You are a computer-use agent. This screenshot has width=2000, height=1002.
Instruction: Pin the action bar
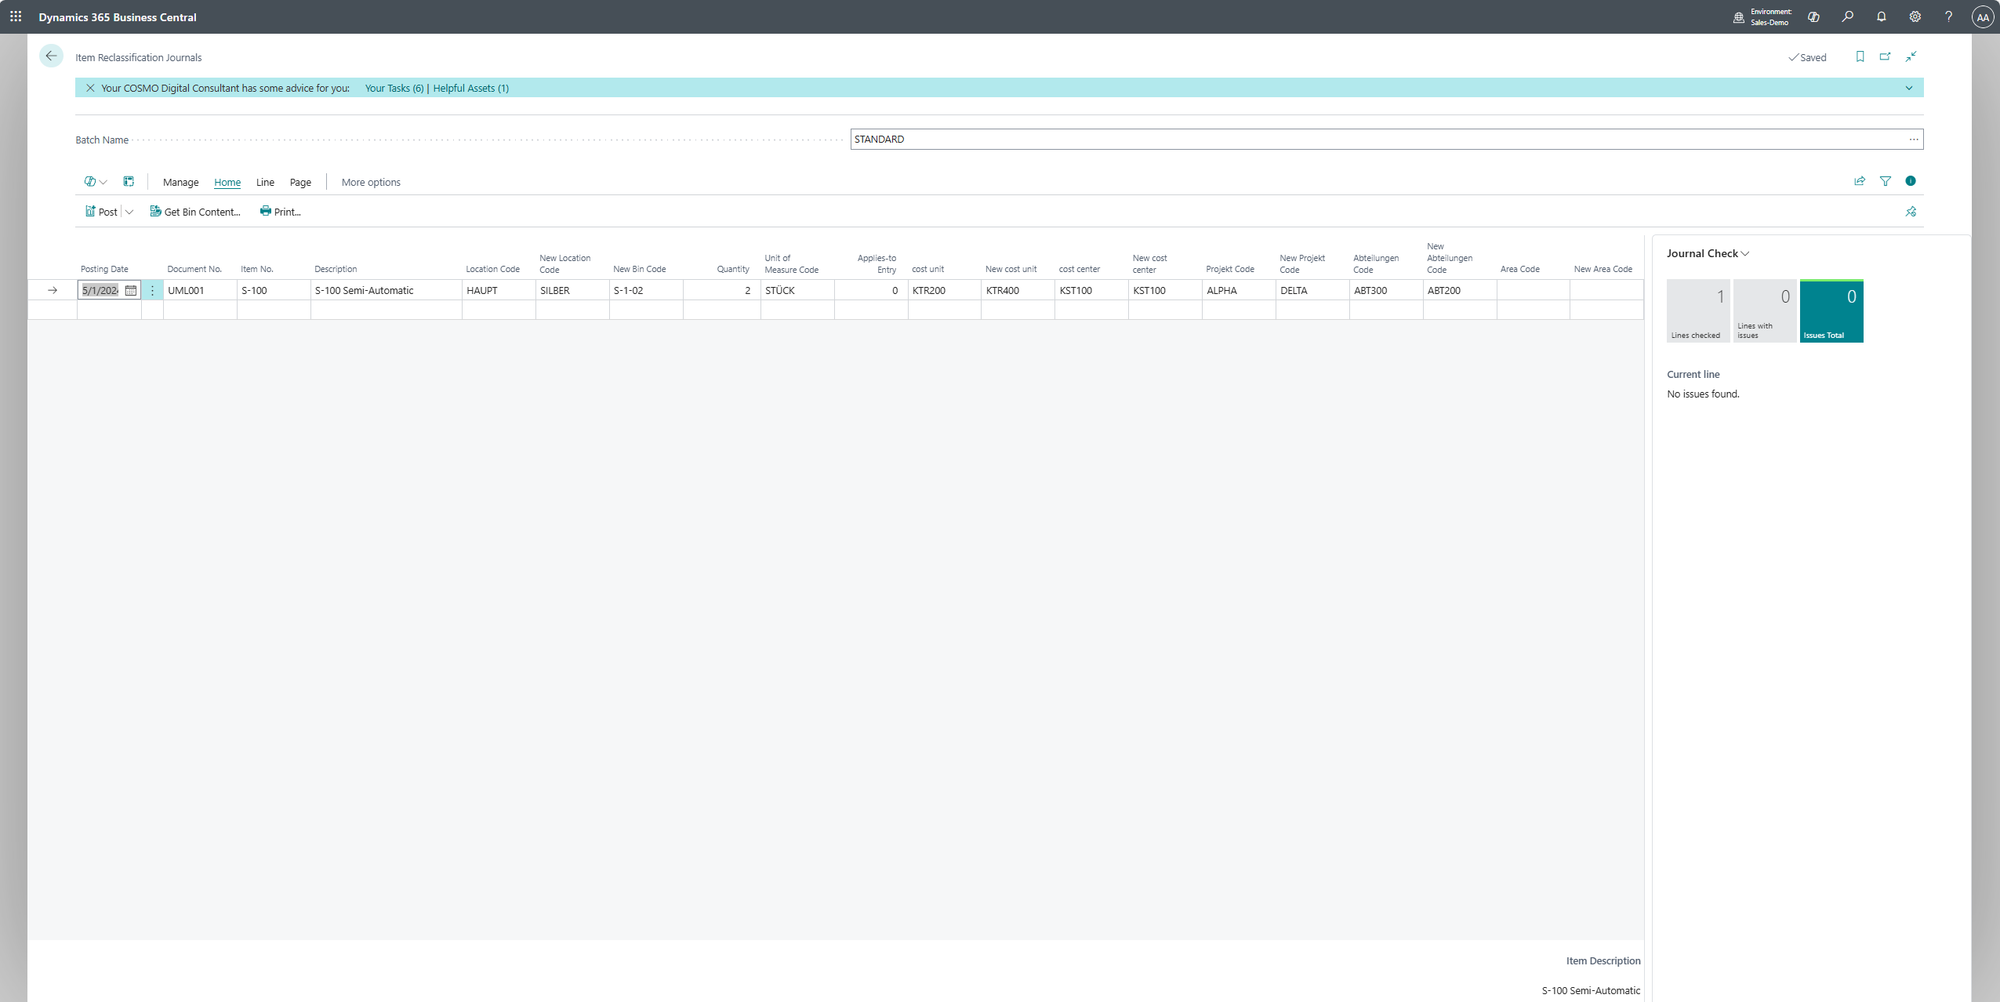(x=1910, y=212)
